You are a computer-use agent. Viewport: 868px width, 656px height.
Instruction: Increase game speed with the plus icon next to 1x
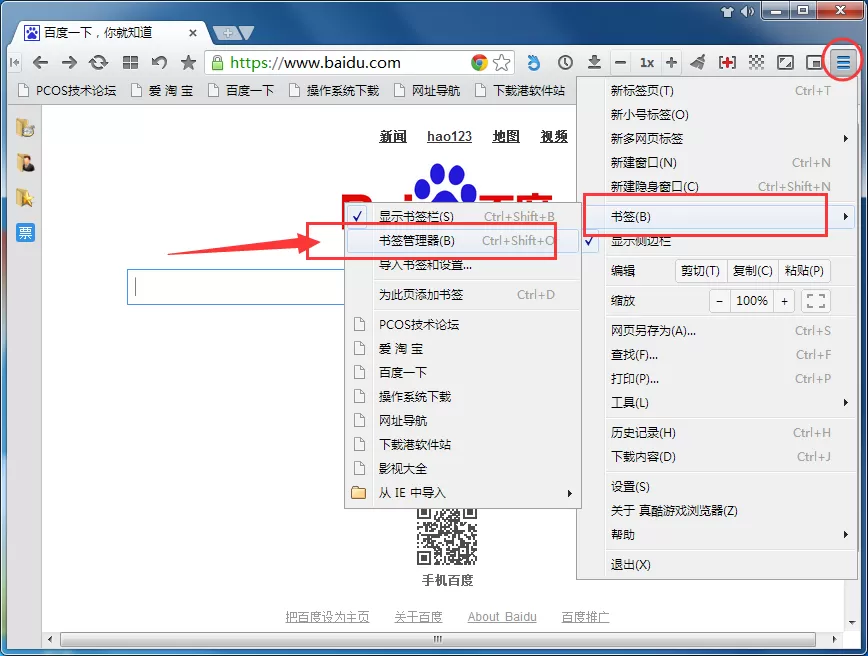click(671, 63)
